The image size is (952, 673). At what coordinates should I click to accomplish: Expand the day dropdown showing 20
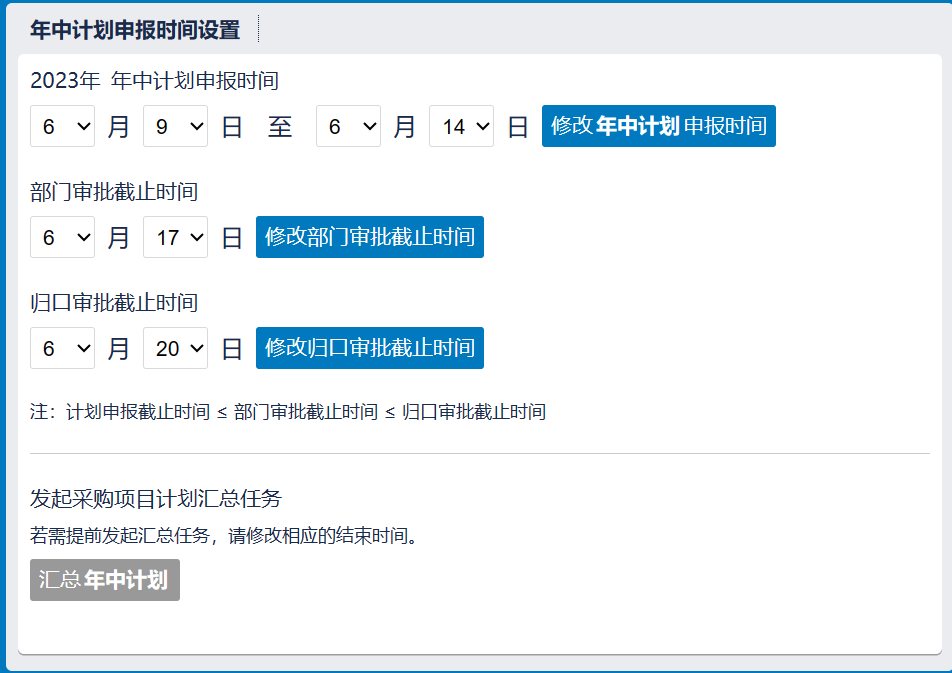pyautogui.click(x=175, y=348)
